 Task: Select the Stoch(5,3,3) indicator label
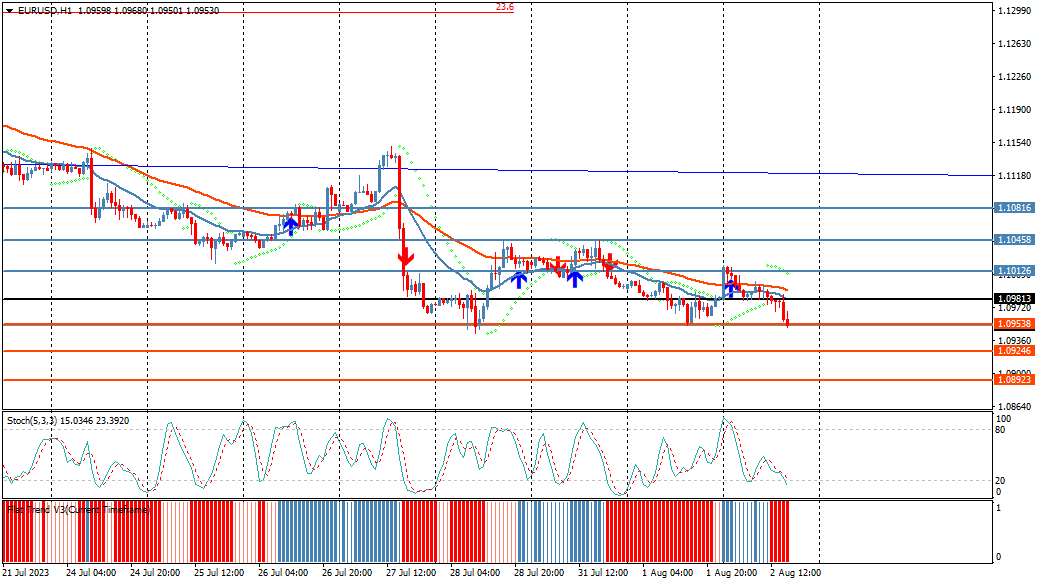[x=68, y=420]
